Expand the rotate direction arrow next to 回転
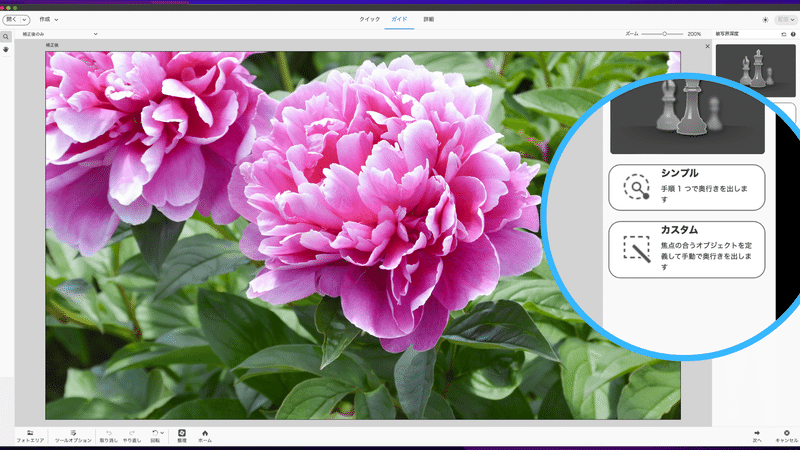This screenshot has width=800, height=450. point(162,433)
